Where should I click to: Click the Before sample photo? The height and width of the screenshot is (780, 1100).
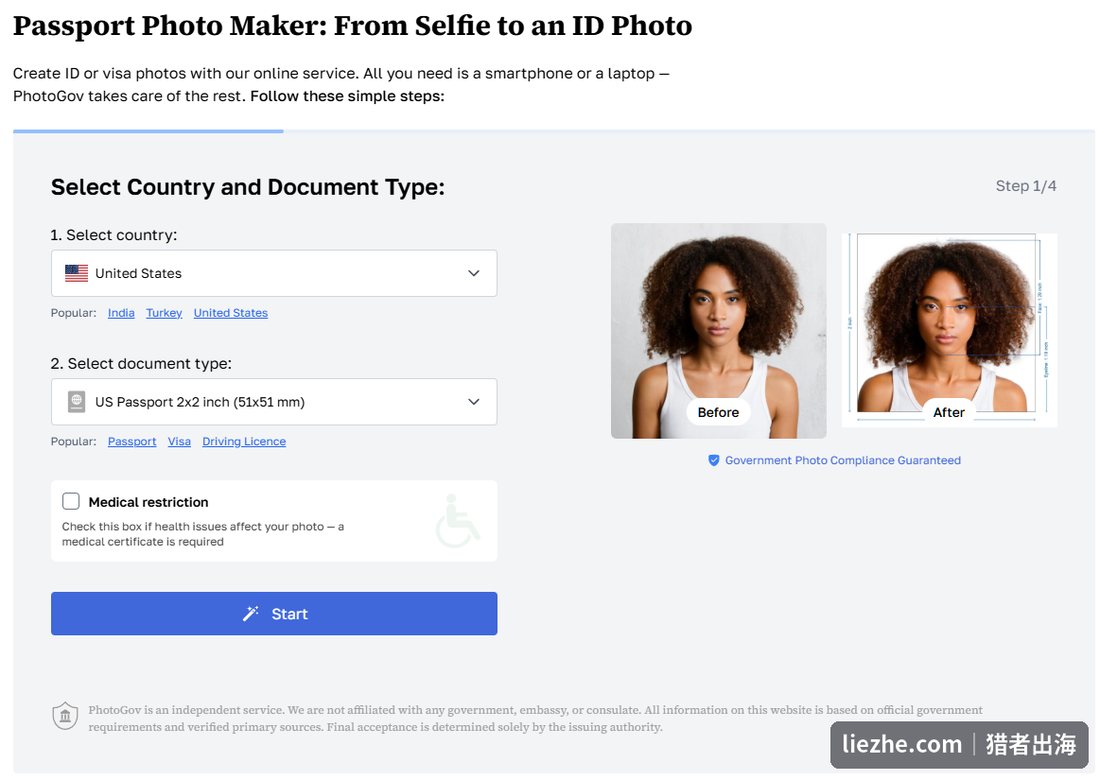click(718, 331)
